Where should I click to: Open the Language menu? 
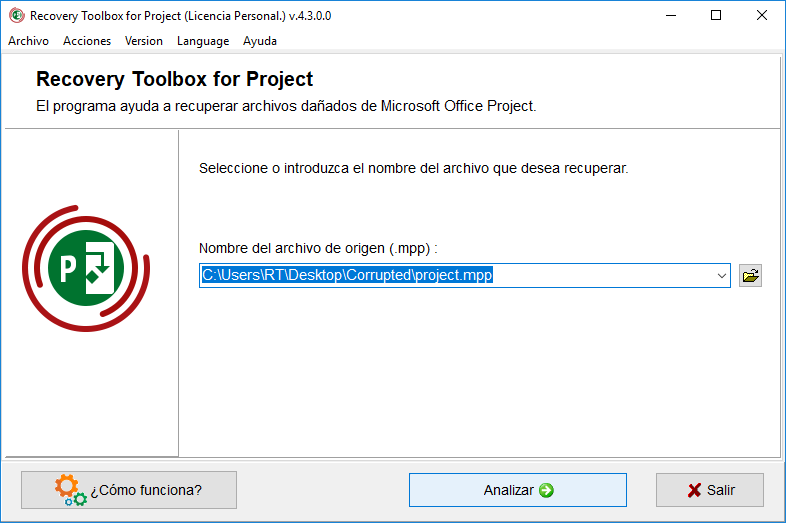click(203, 41)
